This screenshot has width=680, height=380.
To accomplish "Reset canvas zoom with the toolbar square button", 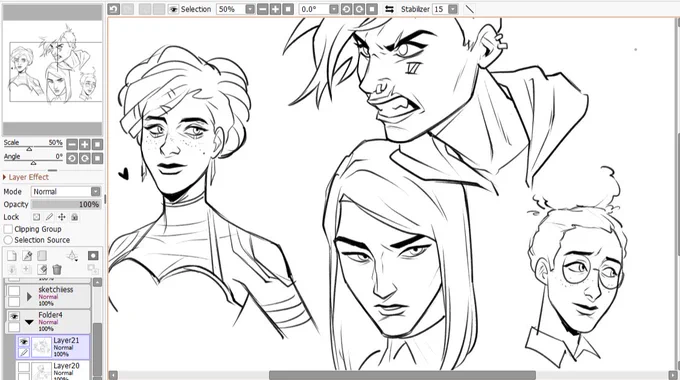I will (288, 9).
